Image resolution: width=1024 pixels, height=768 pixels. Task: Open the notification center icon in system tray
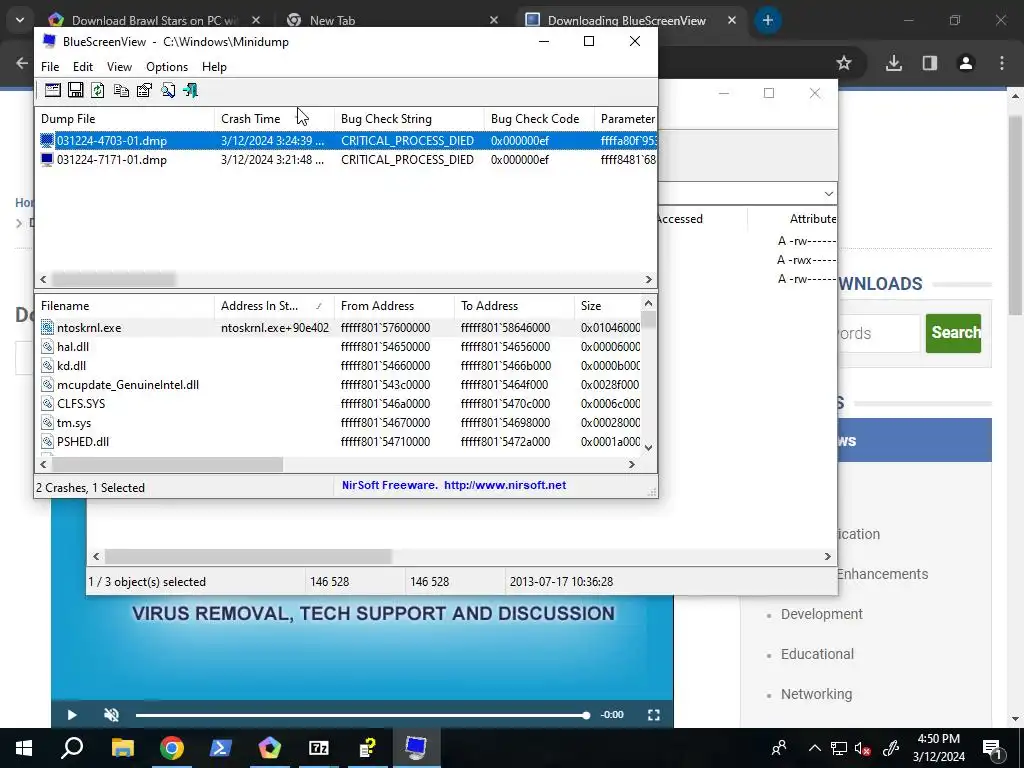pos(991,748)
